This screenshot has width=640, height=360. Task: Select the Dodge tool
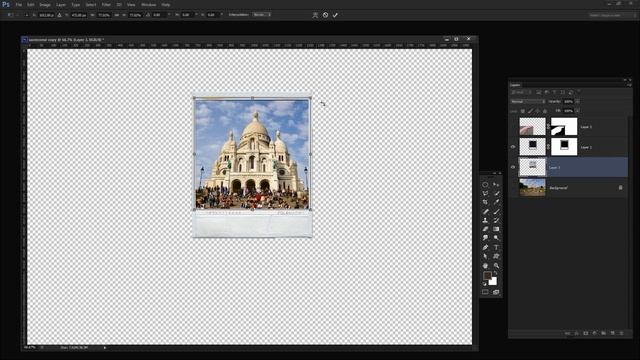(496, 238)
